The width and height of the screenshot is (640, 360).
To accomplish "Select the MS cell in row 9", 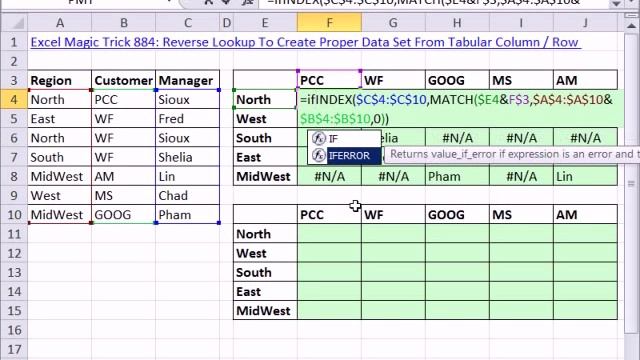I will (124, 196).
